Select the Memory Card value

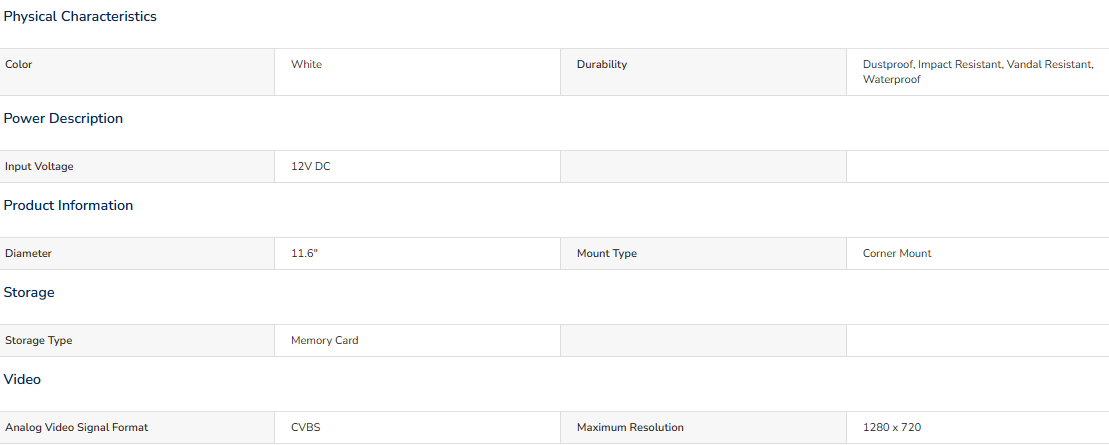pos(325,340)
